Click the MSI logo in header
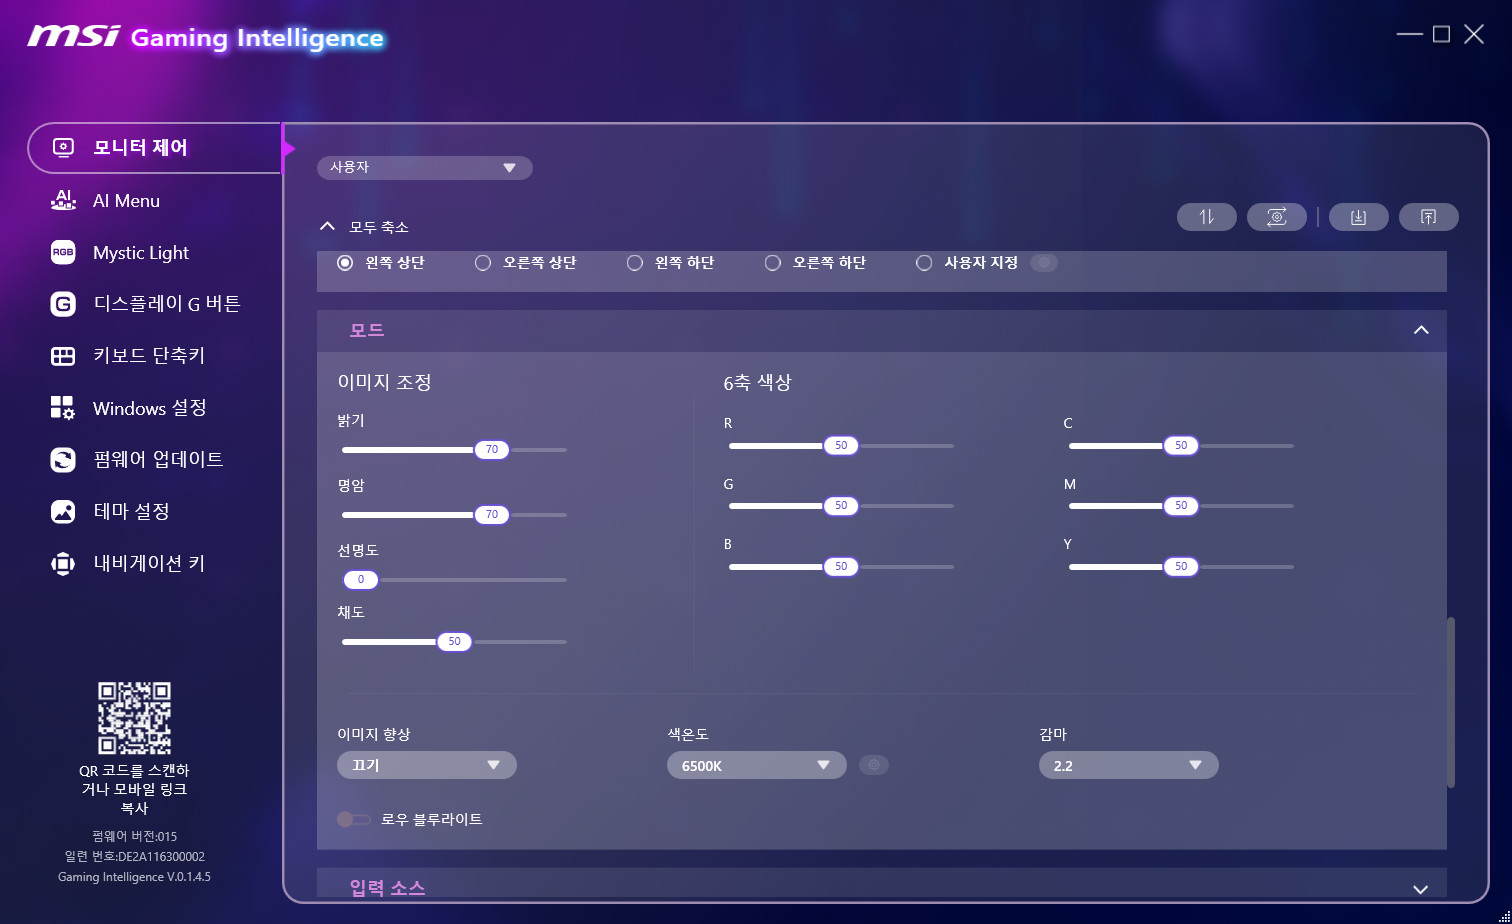The height and width of the screenshot is (924, 1512). [x=73, y=37]
